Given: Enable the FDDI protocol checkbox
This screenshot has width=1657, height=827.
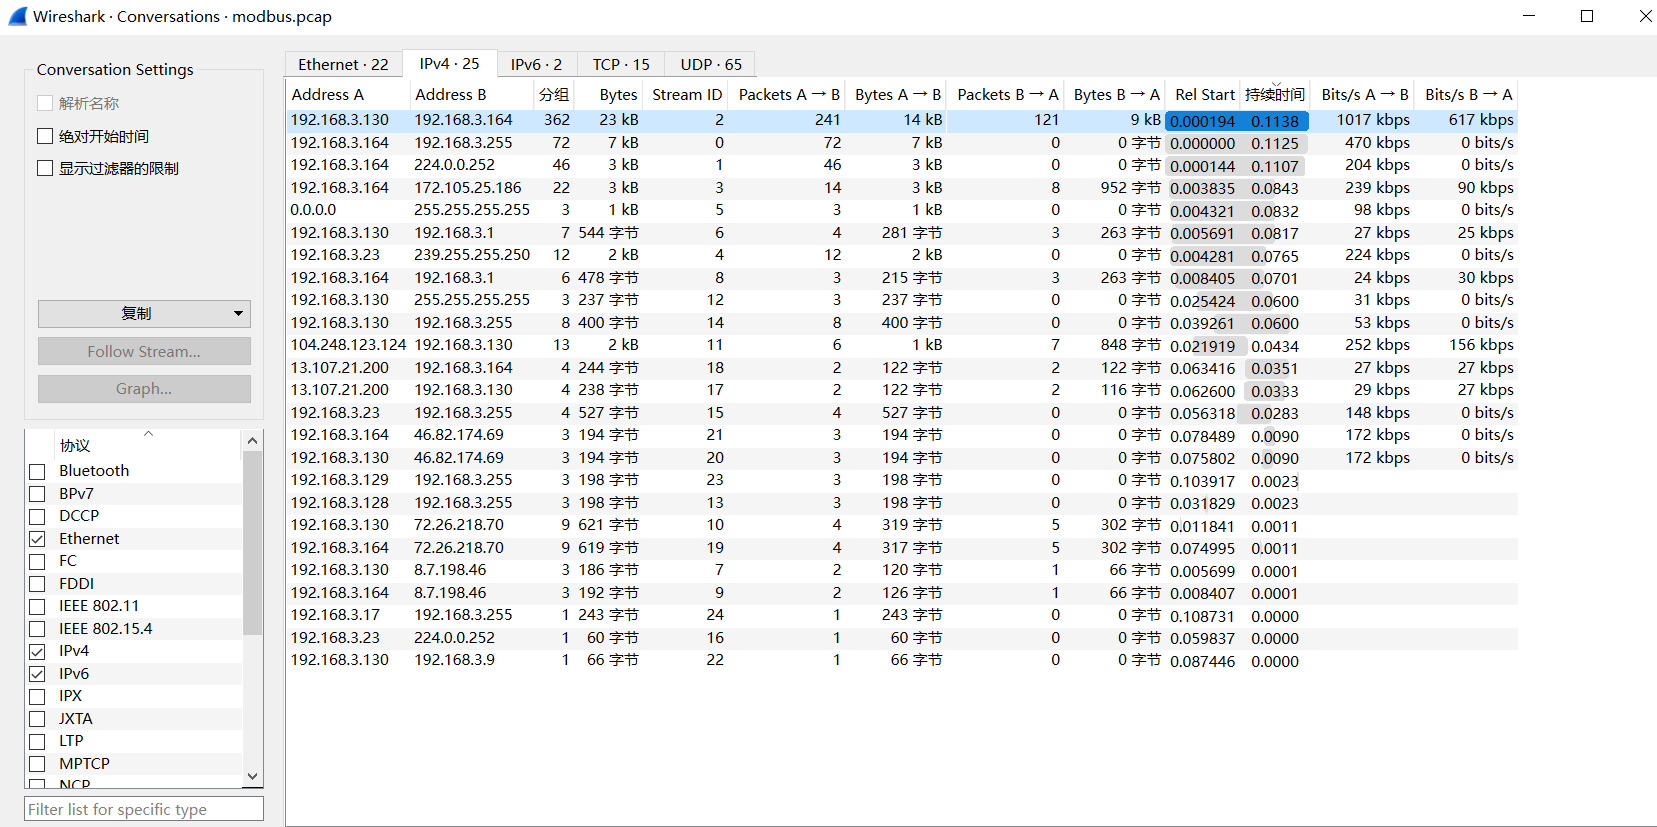Looking at the screenshot, I should click(x=37, y=584).
